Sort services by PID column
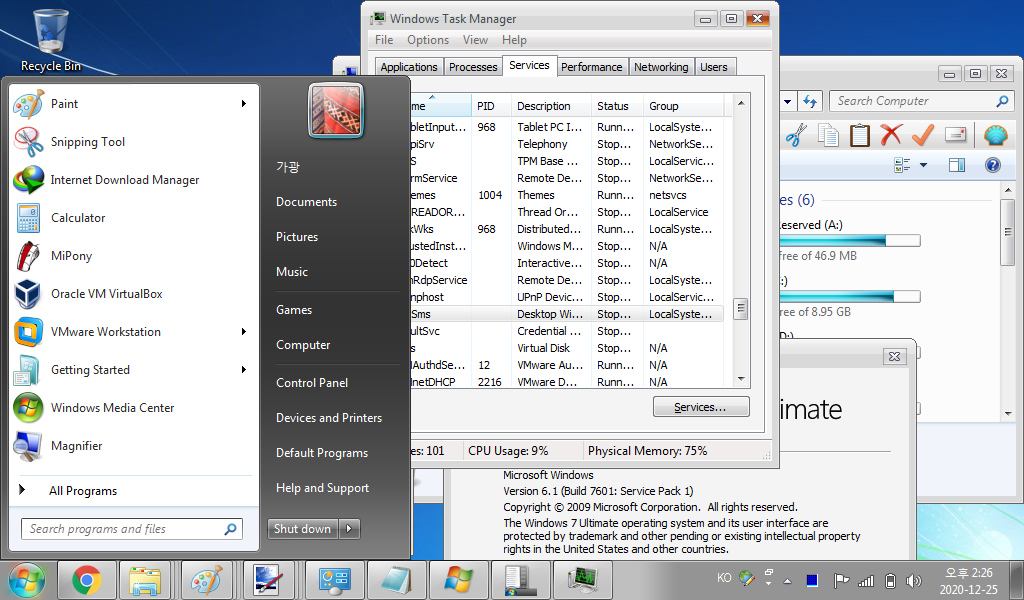The height and width of the screenshot is (600, 1024). pyautogui.click(x=491, y=106)
